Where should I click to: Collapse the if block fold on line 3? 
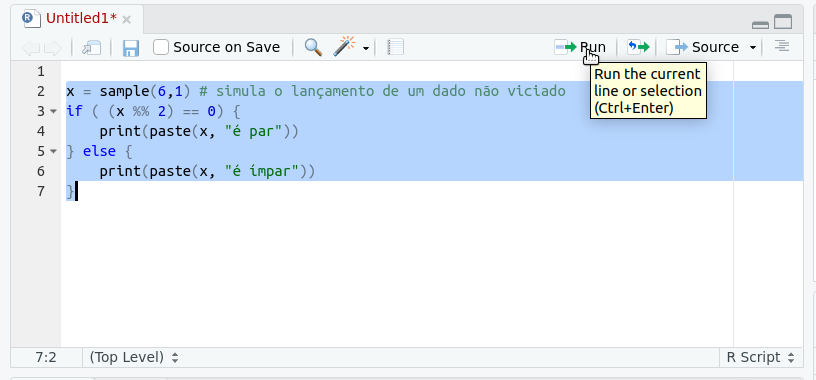(53, 111)
